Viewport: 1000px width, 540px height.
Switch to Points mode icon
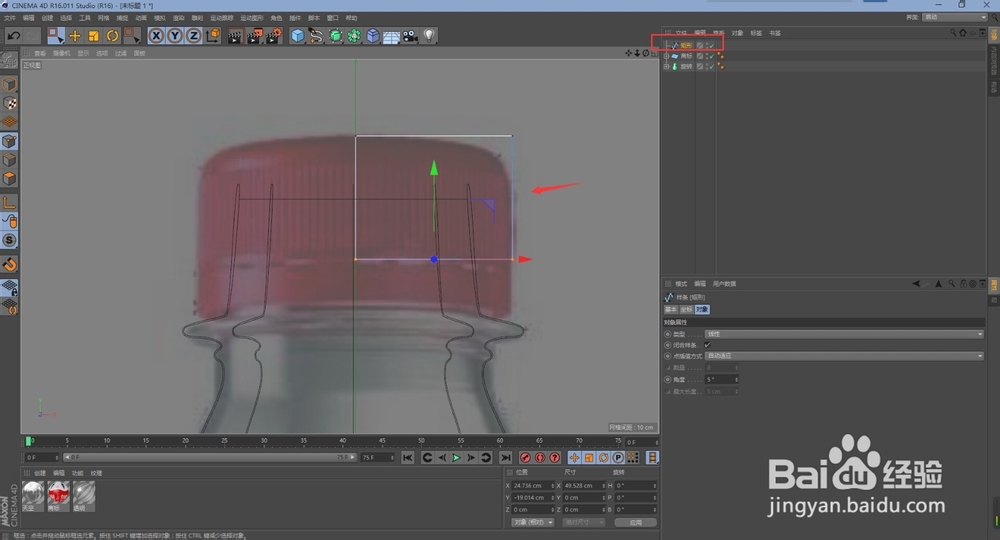pos(9,142)
